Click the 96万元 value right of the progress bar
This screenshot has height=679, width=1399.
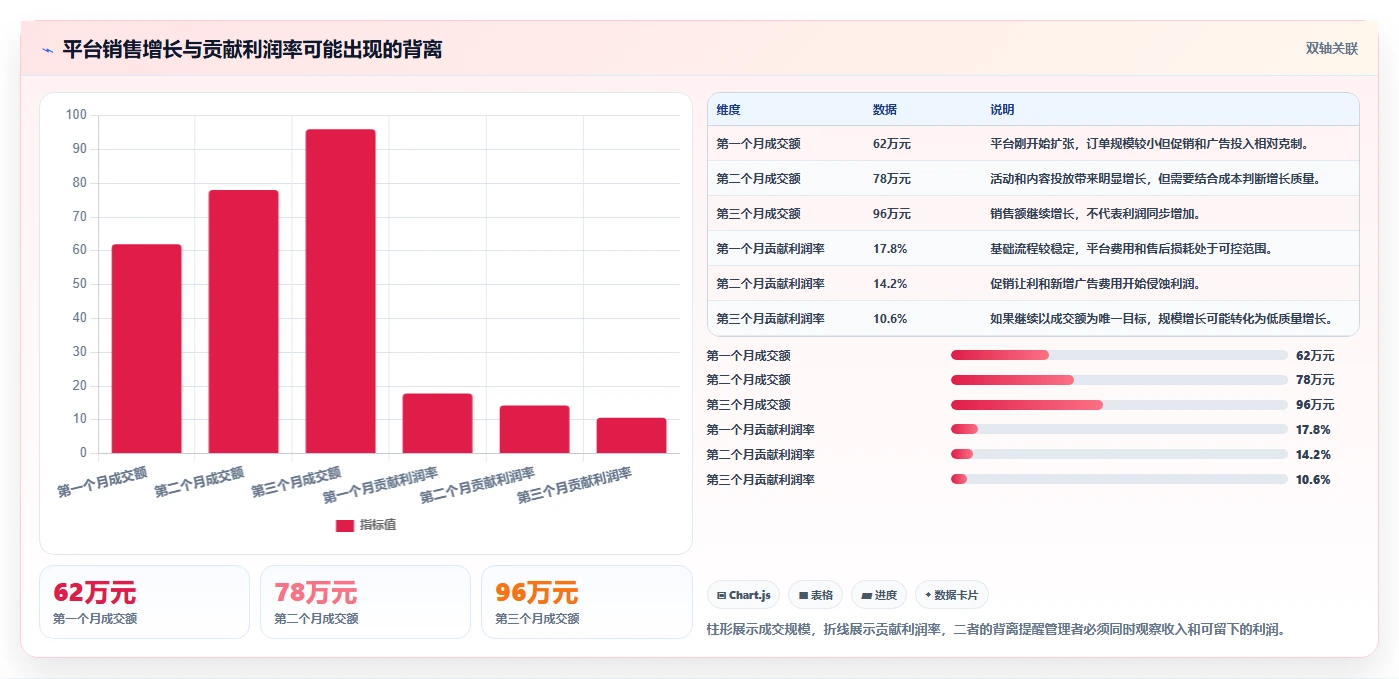[x=1315, y=405]
